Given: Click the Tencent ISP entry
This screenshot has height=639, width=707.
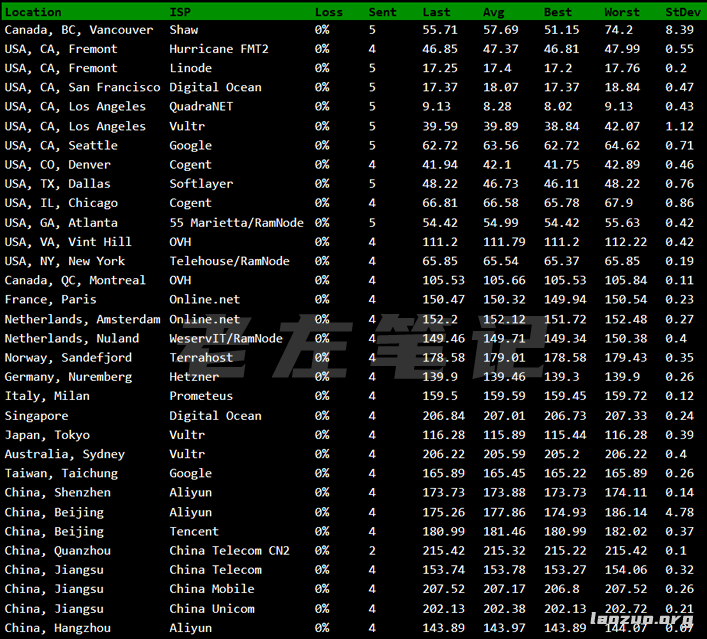Looking at the screenshot, I should tap(194, 531).
